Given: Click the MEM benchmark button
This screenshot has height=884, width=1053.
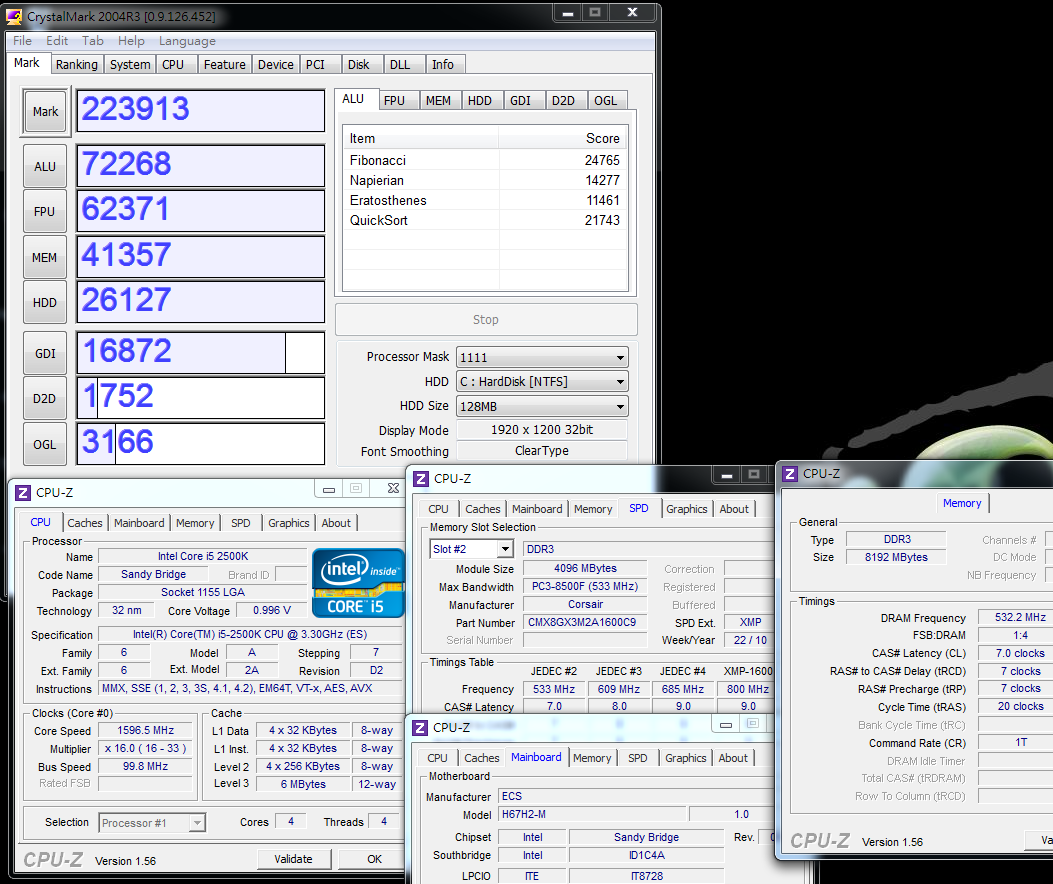Looking at the screenshot, I should pyautogui.click(x=45, y=257).
